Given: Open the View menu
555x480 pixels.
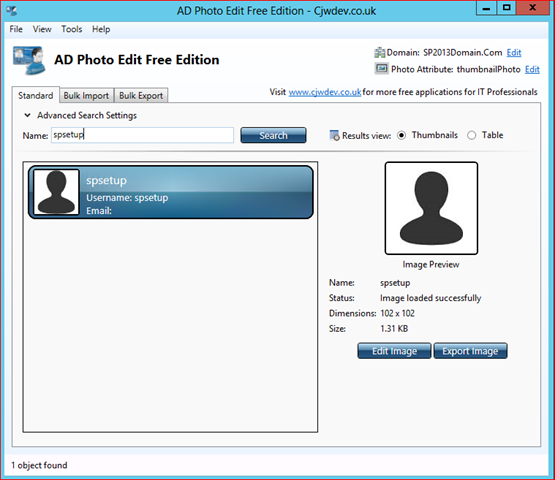Looking at the screenshot, I should [42, 29].
